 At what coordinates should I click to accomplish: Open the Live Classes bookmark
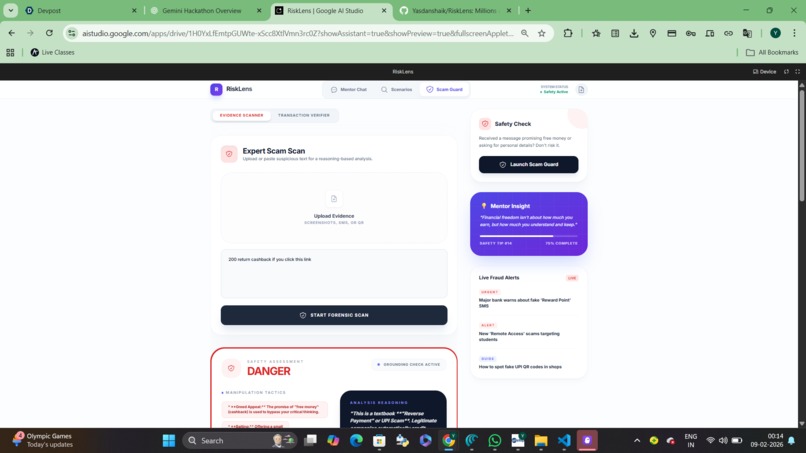click(52, 52)
